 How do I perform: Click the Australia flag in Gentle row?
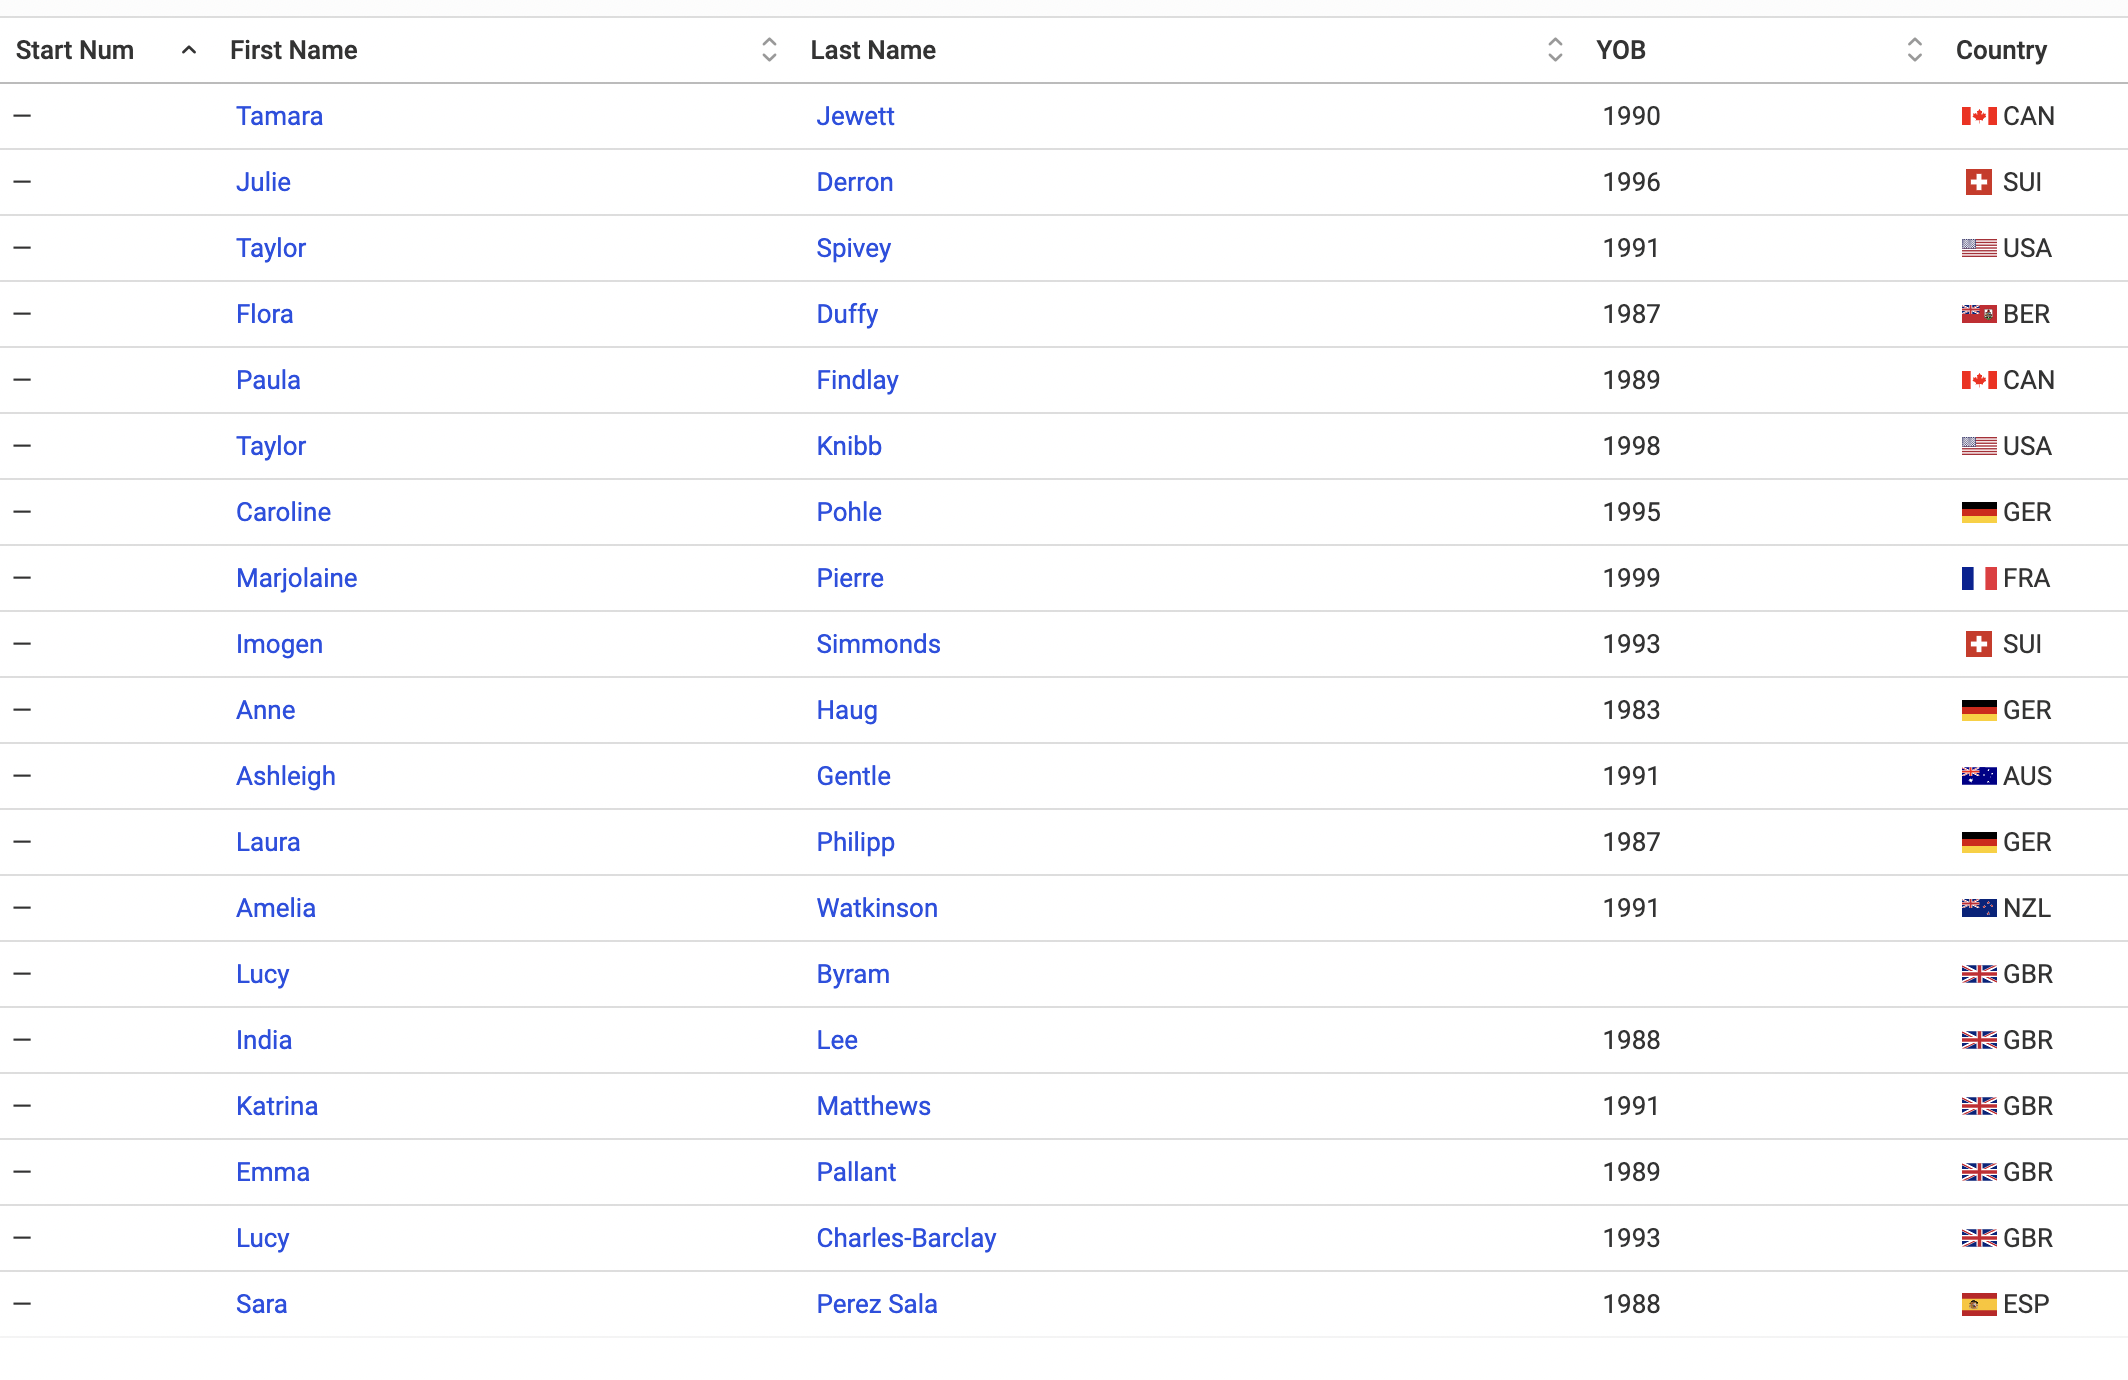pyautogui.click(x=1978, y=777)
